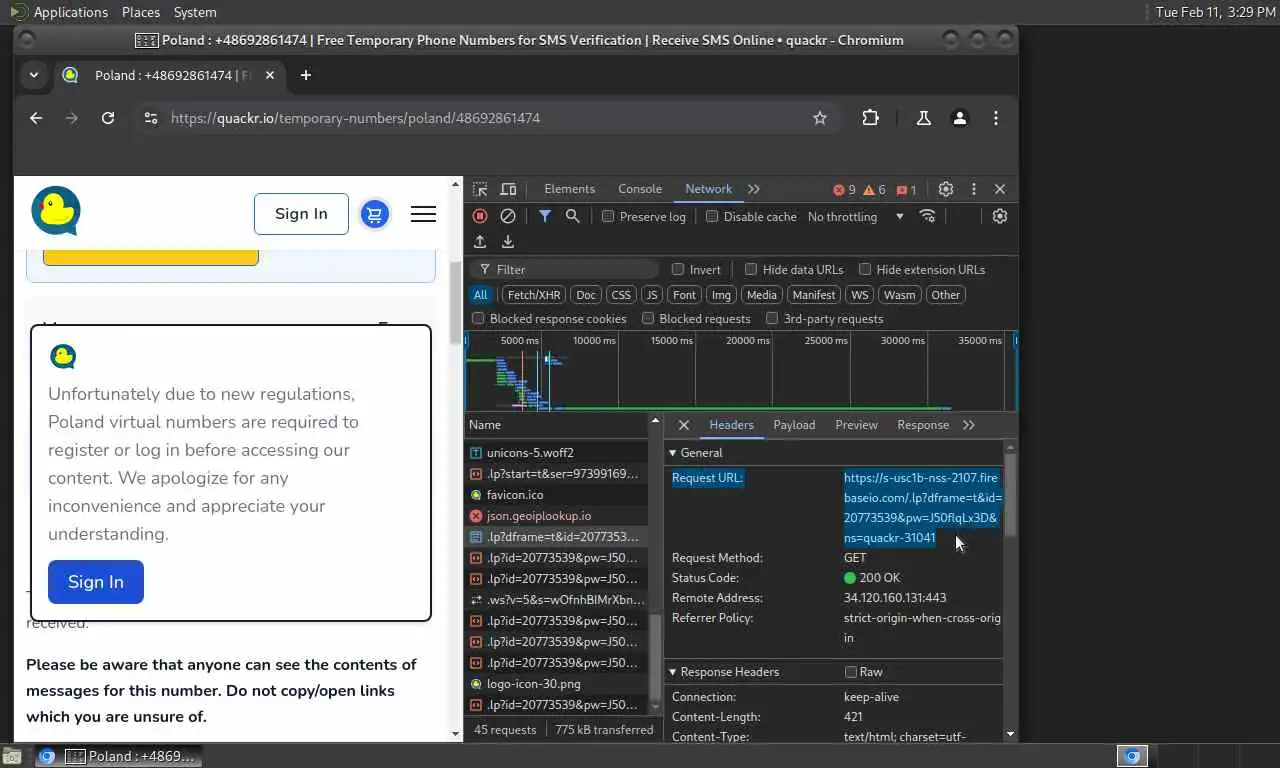Open the browser profile avatar icon

pyautogui.click(x=960, y=118)
